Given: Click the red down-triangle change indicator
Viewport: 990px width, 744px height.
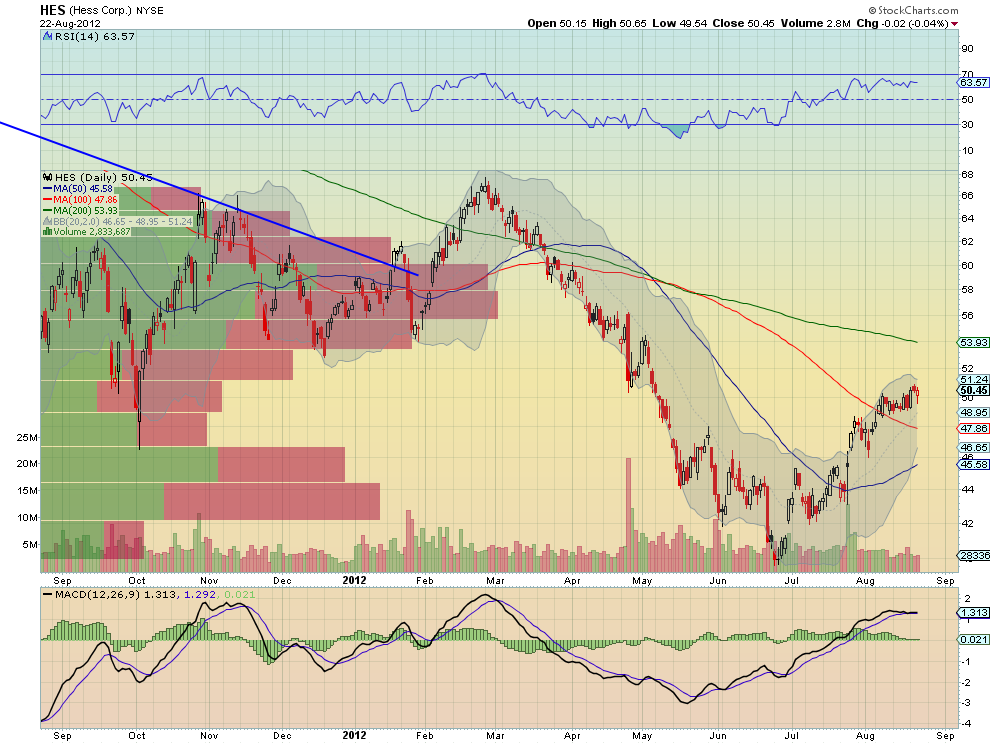Looking at the screenshot, I should pyautogui.click(x=955, y=24).
